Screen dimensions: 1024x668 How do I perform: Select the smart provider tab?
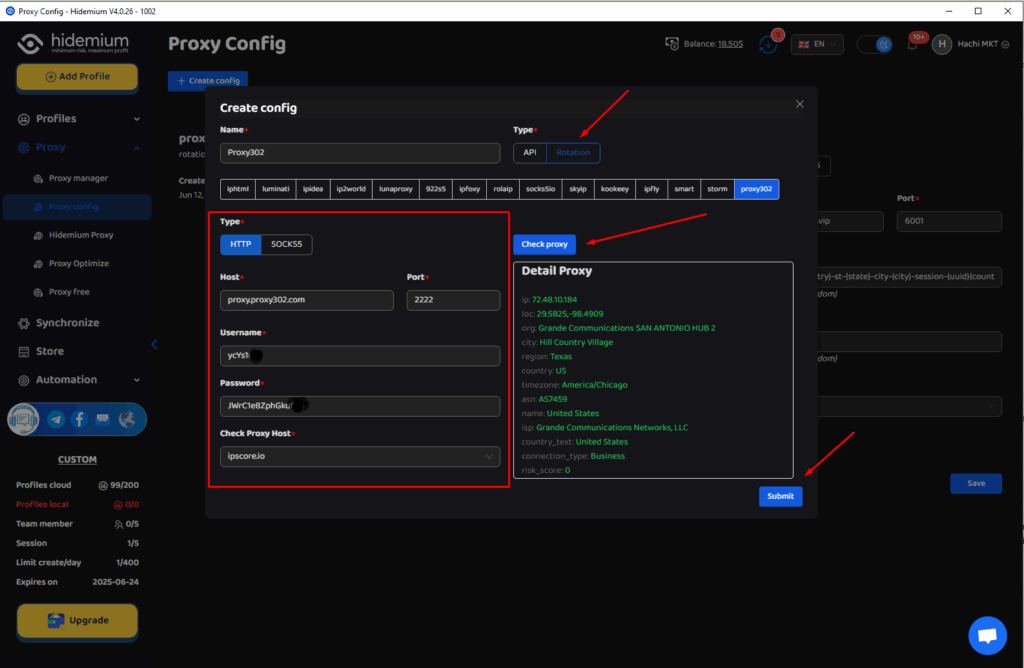pyautogui.click(x=684, y=189)
